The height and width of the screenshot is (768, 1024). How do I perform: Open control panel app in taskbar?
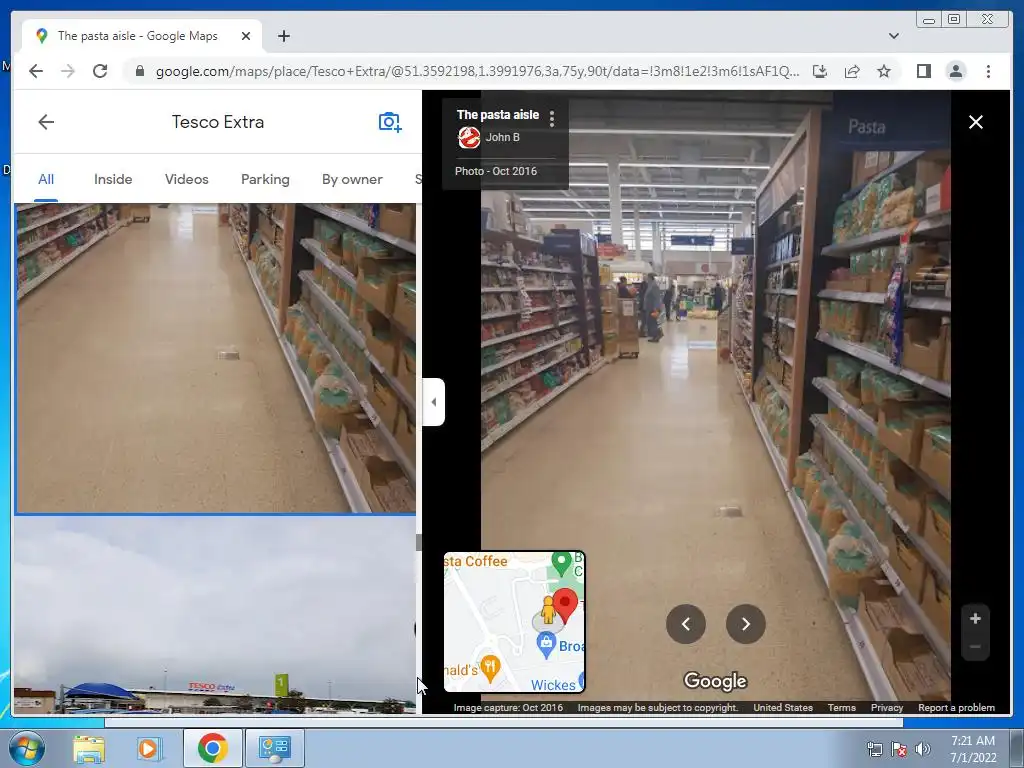click(x=274, y=748)
